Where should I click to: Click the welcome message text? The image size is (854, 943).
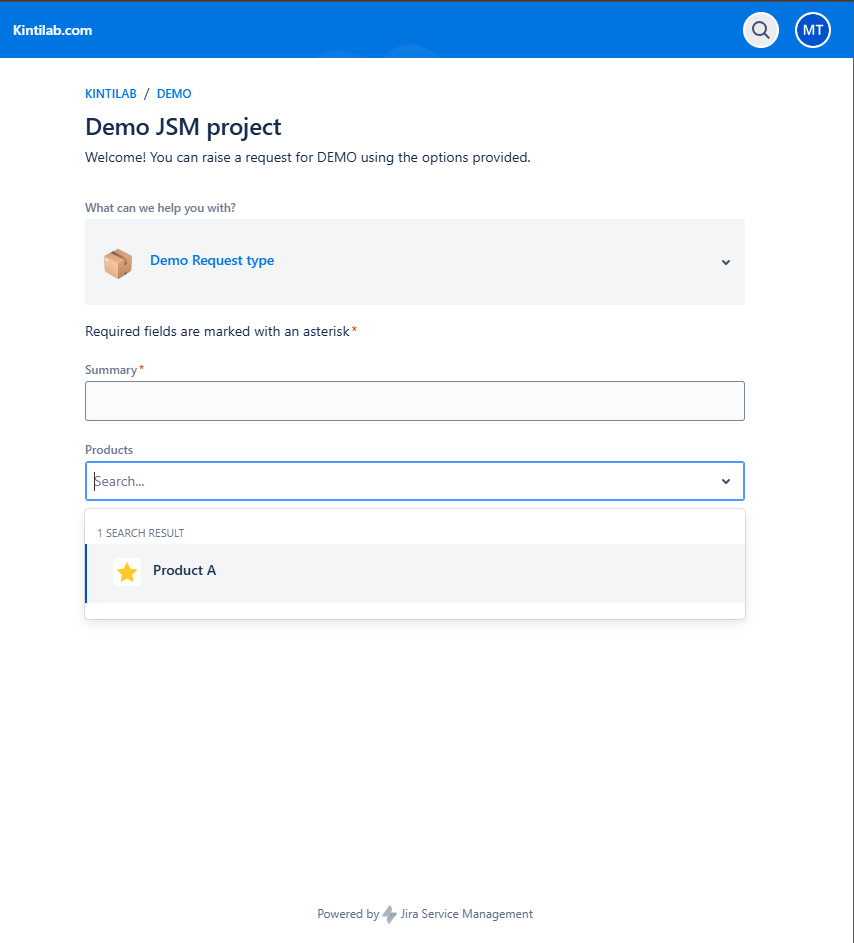tap(308, 158)
